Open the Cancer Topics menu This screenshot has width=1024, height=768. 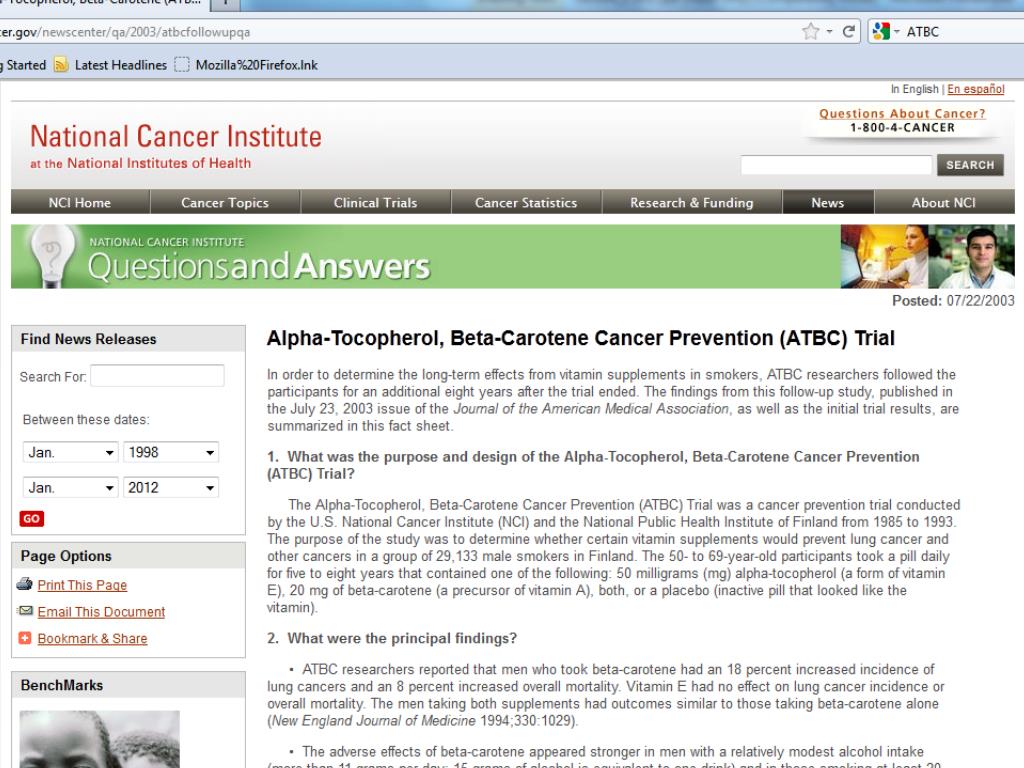pyautogui.click(x=225, y=202)
